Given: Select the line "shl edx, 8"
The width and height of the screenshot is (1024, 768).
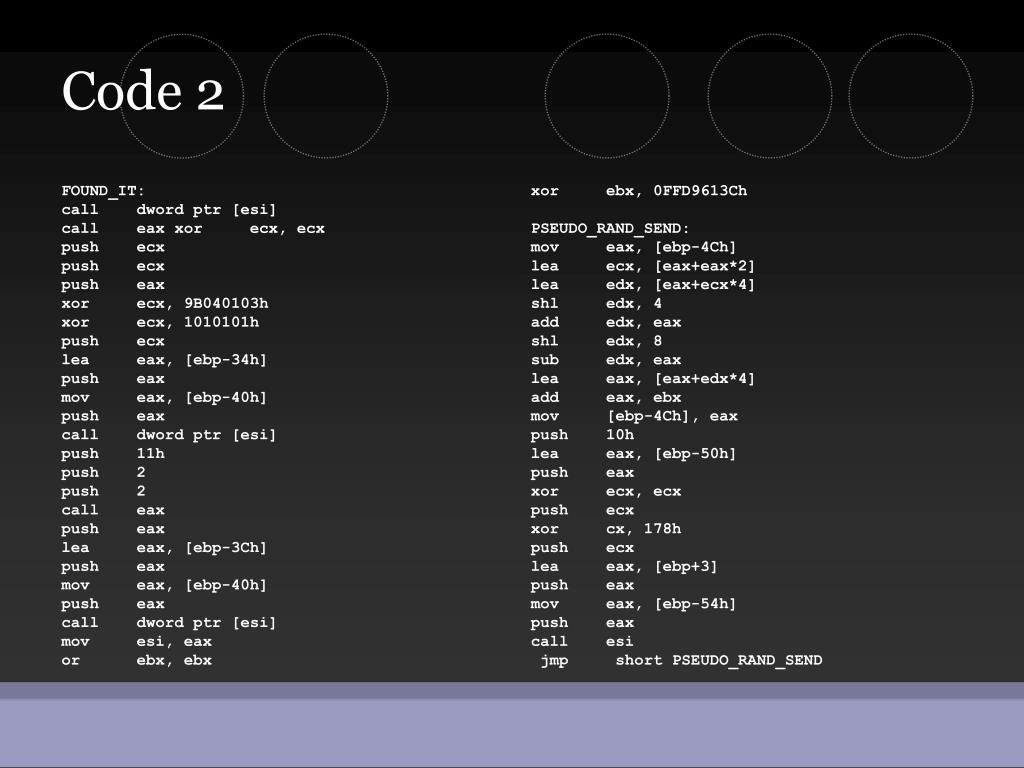Looking at the screenshot, I should (596, 341).
